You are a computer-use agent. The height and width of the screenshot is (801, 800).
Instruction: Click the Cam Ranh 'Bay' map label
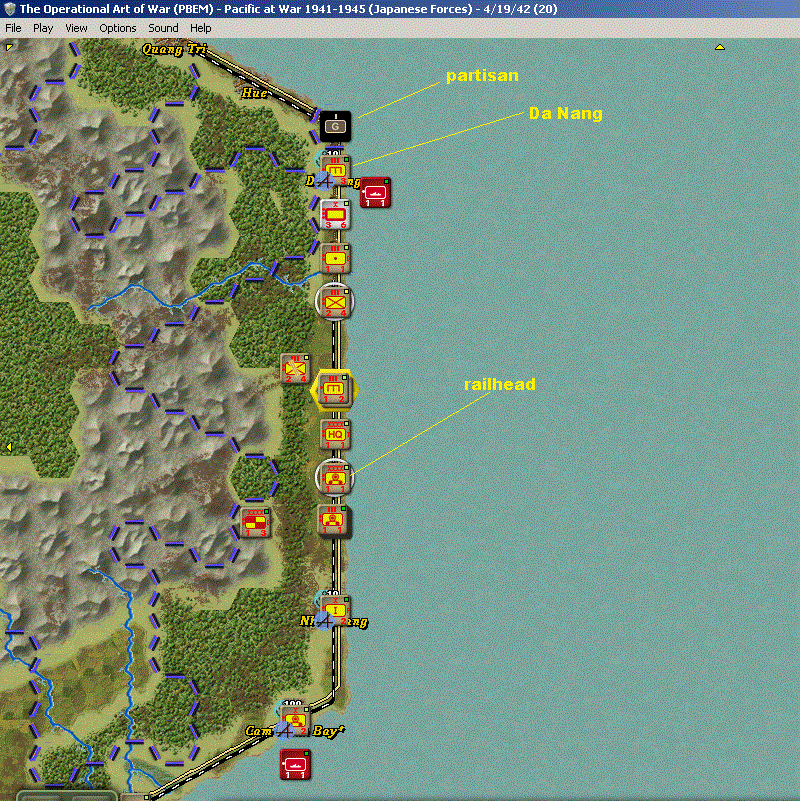[327, 731]
